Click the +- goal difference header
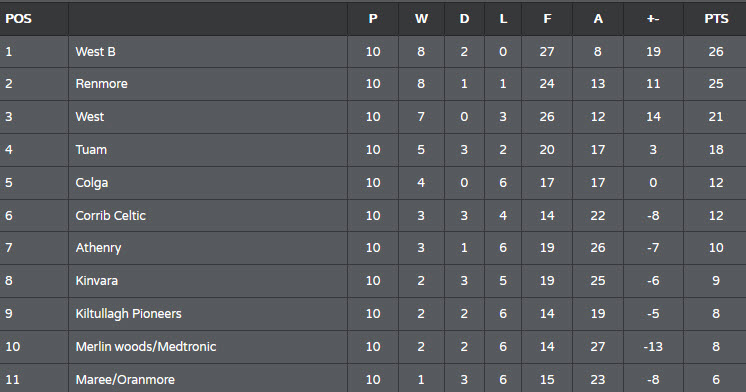Screen dimensions: 746x392 coord(653,19)
